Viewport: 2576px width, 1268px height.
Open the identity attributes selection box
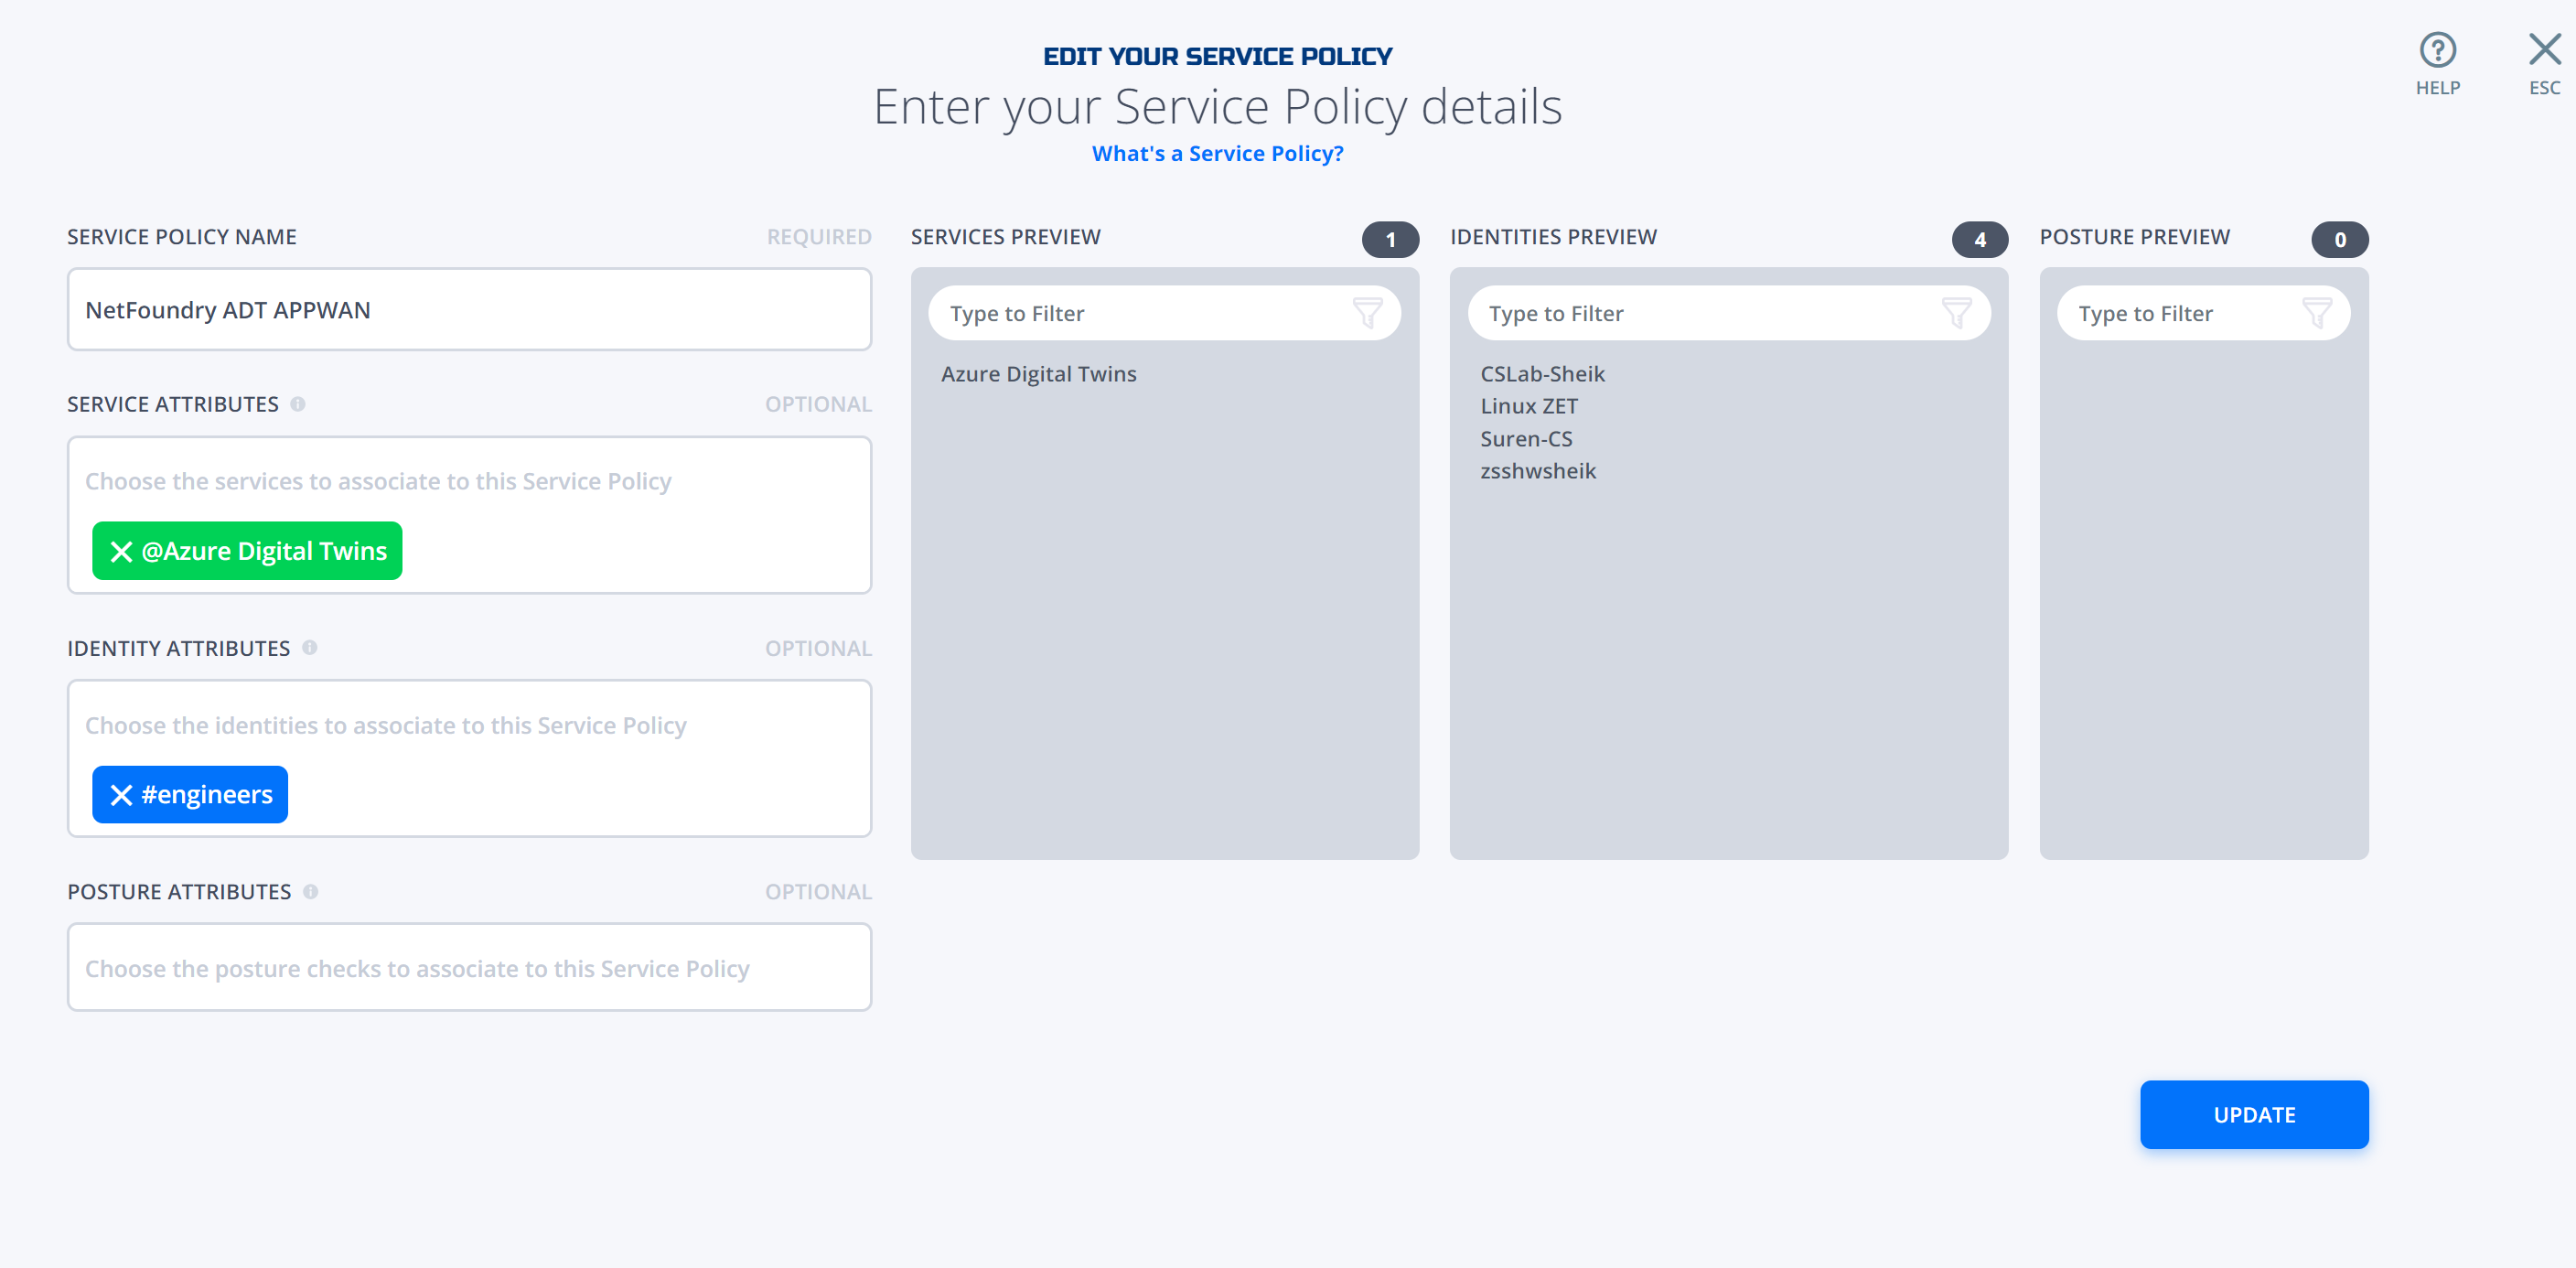[469, 758]
